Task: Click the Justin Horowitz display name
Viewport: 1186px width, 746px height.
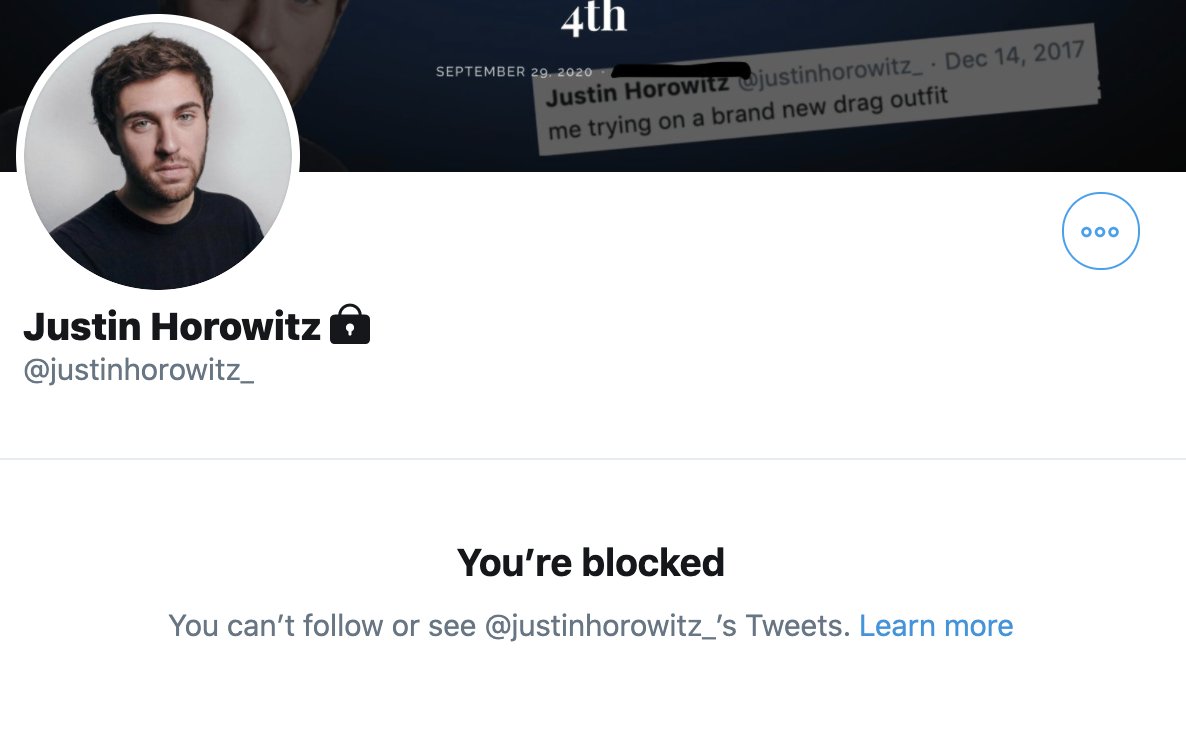Action: click(x=172, y=327)
